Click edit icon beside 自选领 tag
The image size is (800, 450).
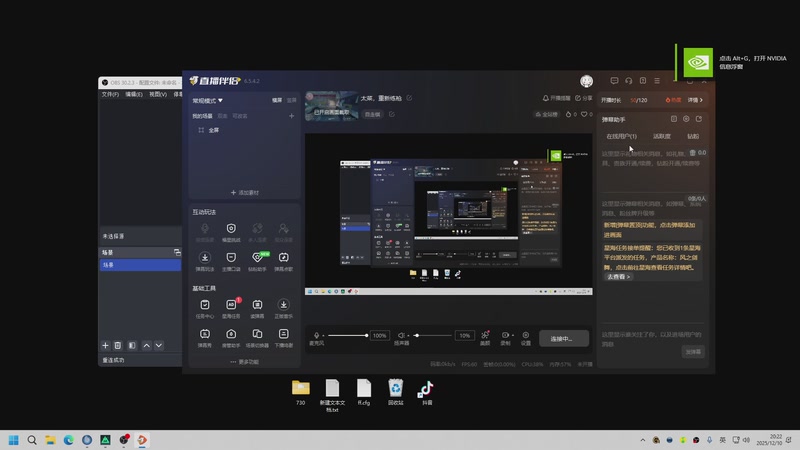pos(392,114)
